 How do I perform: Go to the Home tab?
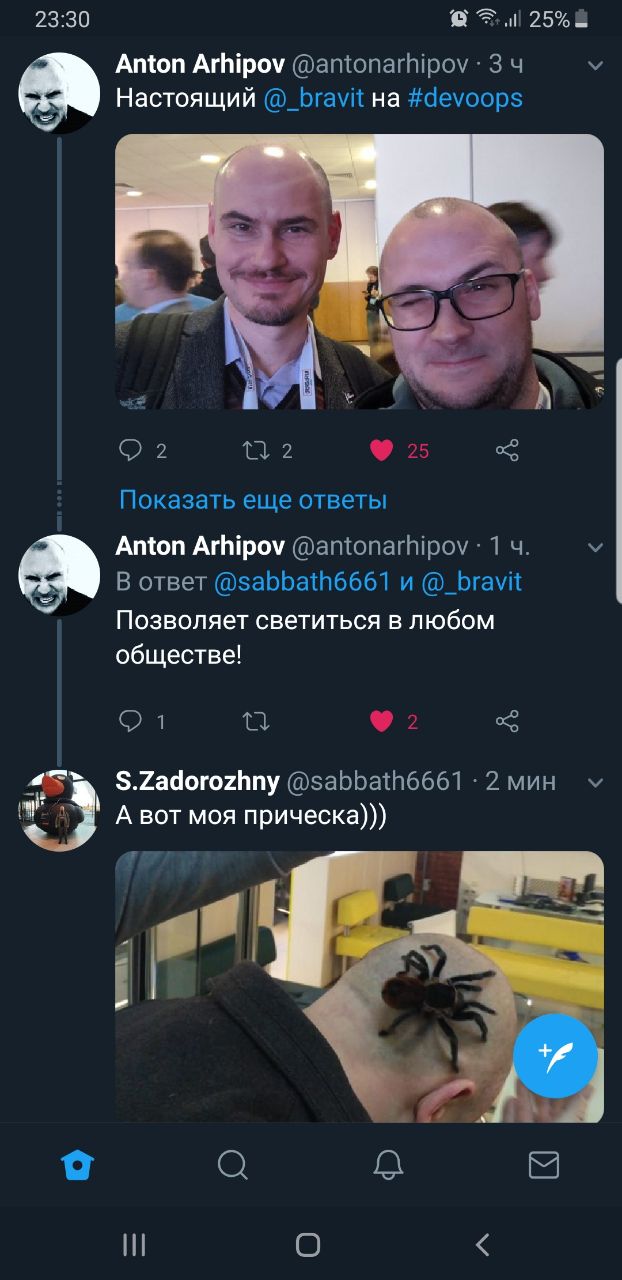[77, 1164]
